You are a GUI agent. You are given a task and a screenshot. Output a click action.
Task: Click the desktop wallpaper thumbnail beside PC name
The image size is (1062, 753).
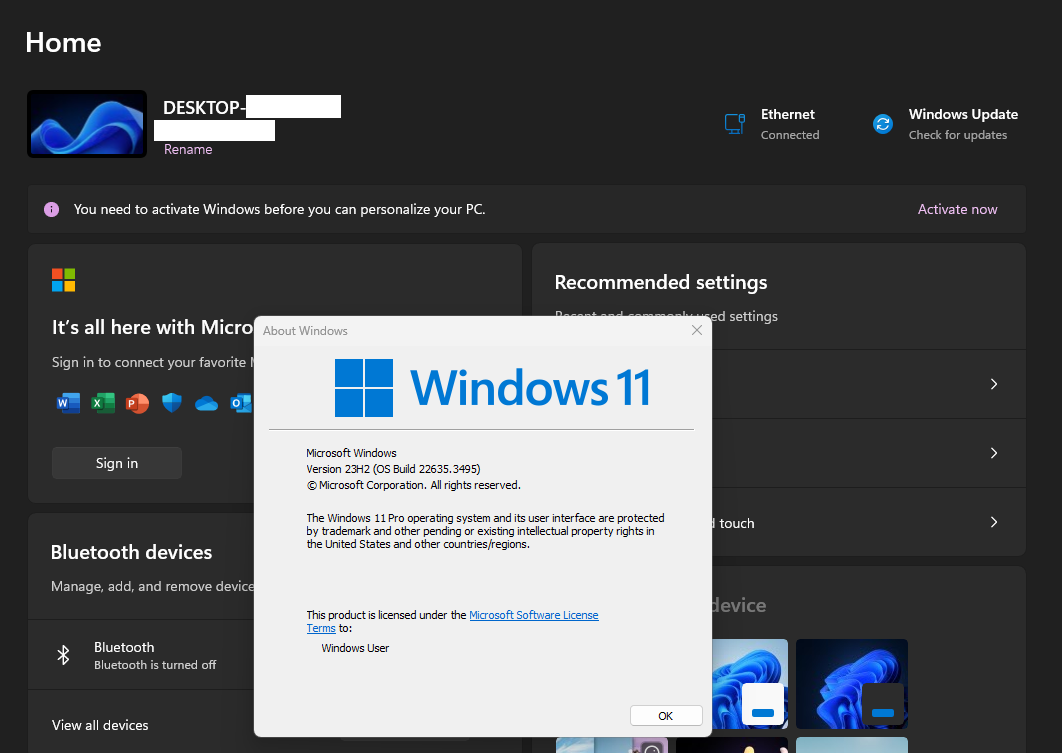coord(87,124)
